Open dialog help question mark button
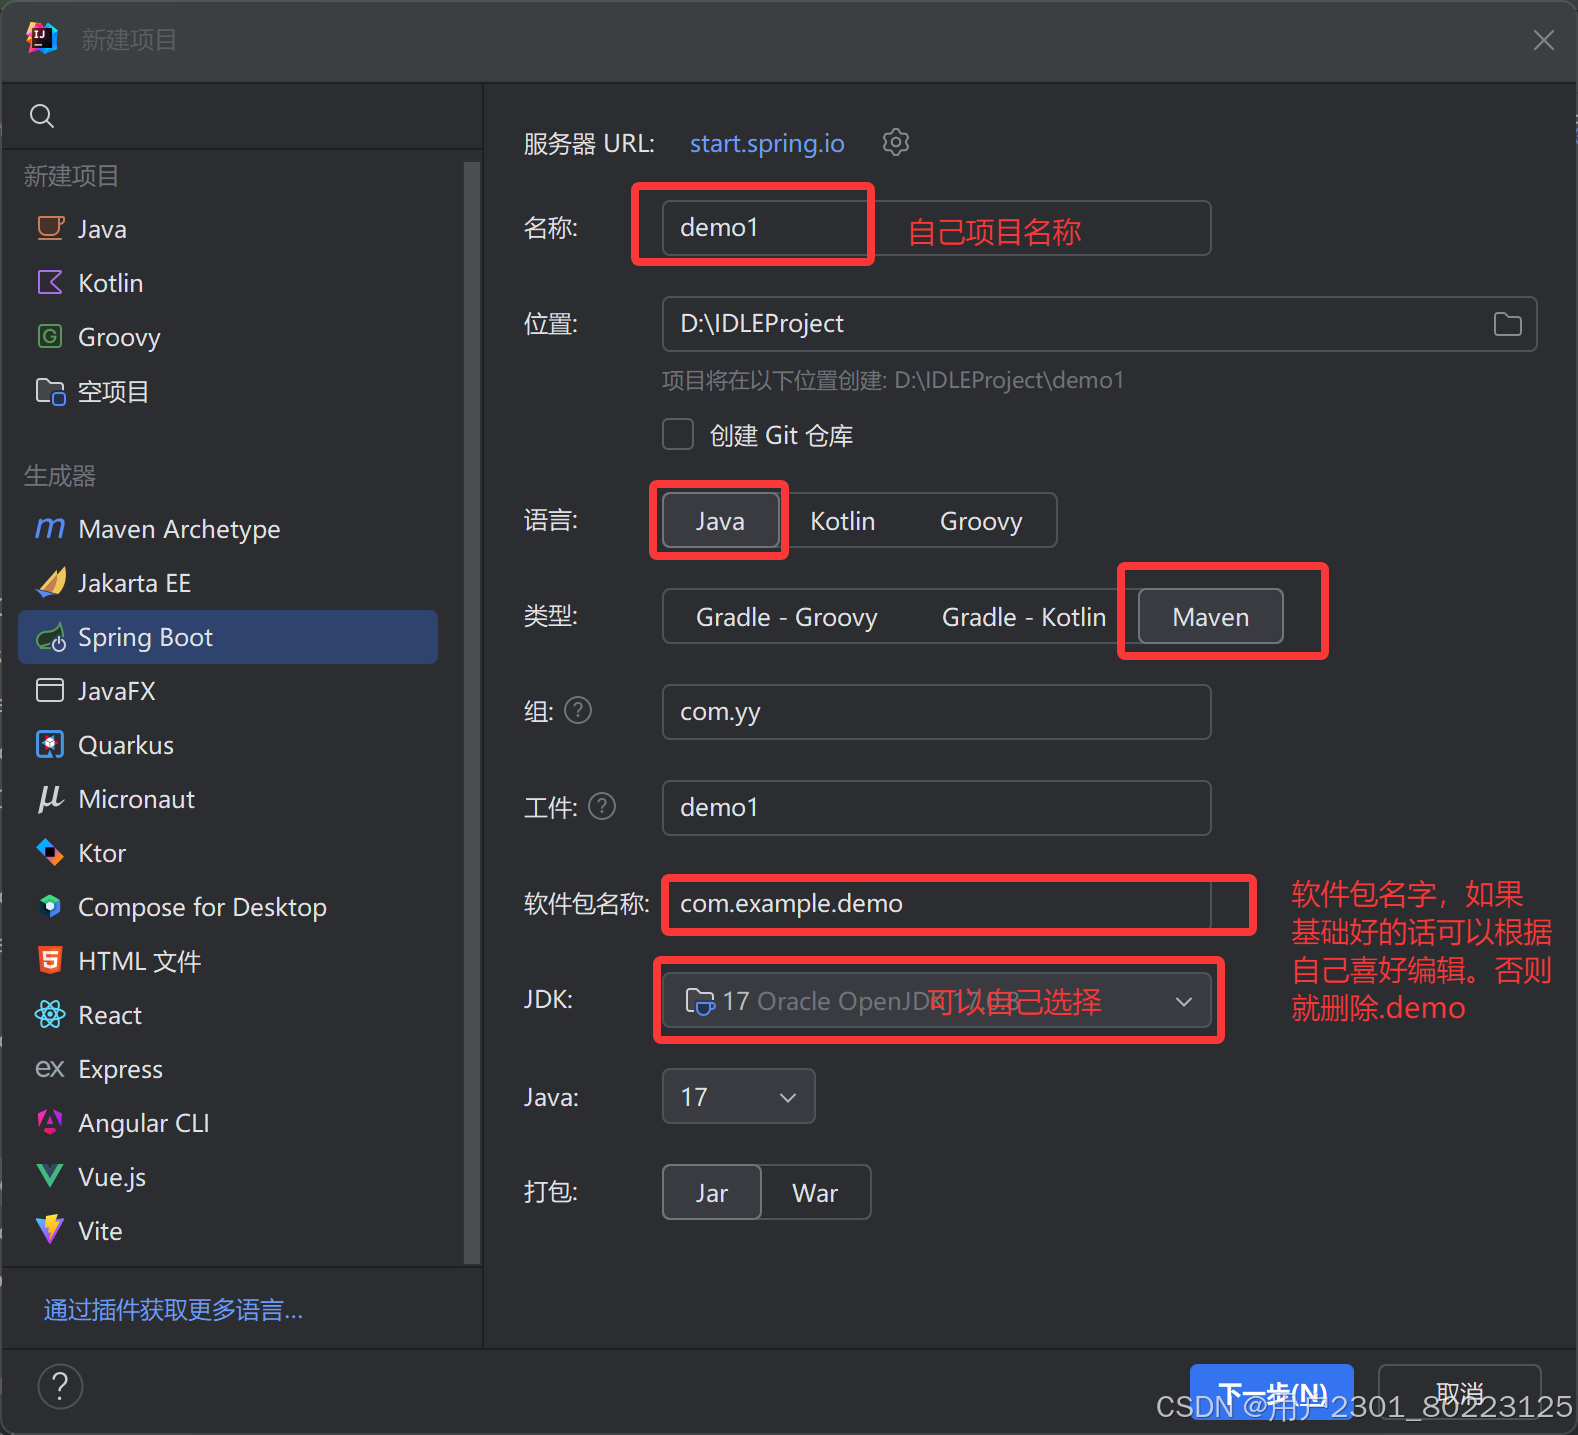The width and height of the screenshot is (1578, 1435). [60, 1386]
